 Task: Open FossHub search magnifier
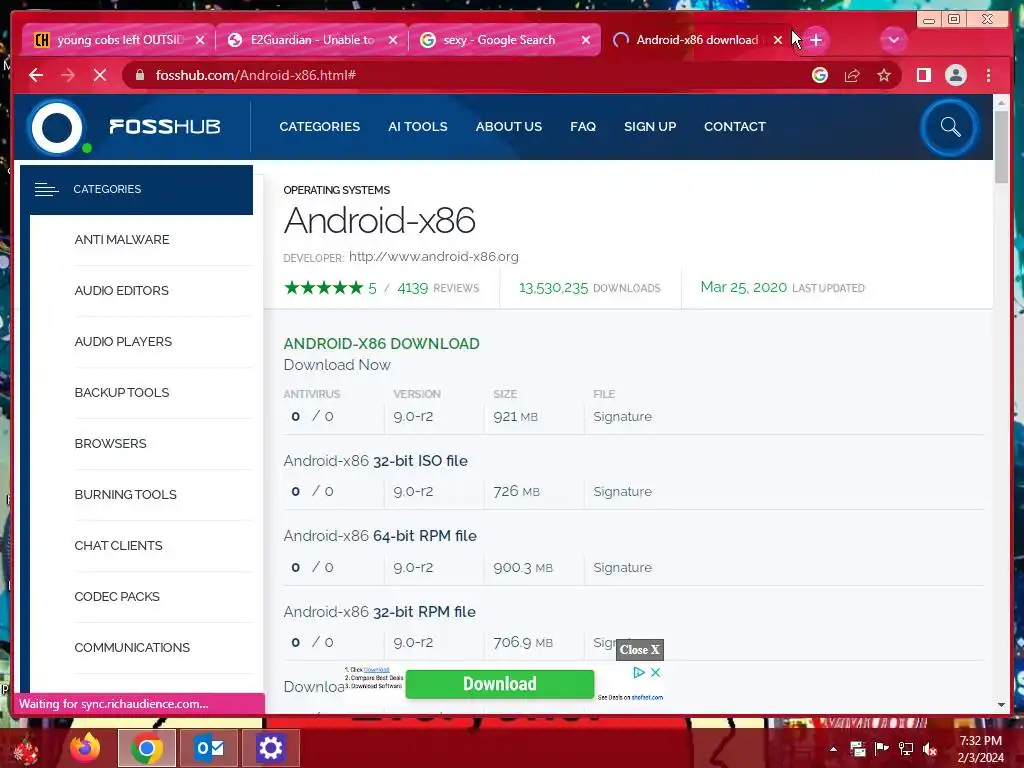(x=950, y=127)
